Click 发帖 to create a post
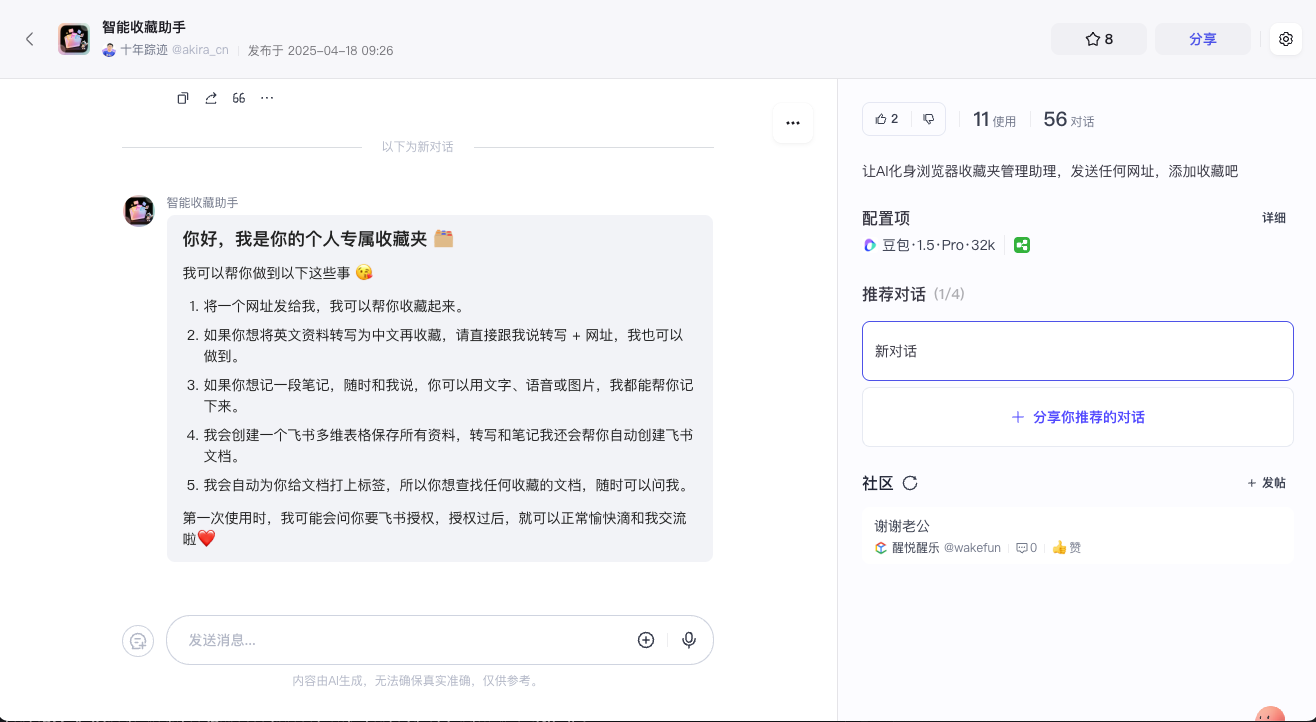This screenshot has height=722, width=1316. pos(1266,483)
